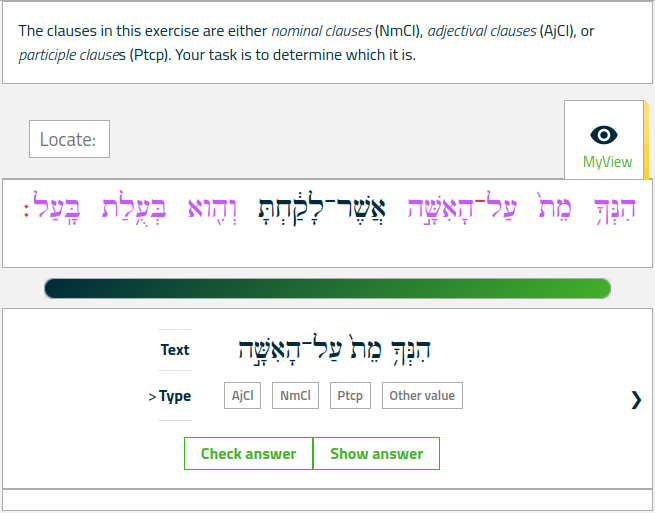The width and height of the screenshot is (655, 513).
Task: Click the Hebrew word בָּעַל at verse end
Action: (x=52, y=206)
